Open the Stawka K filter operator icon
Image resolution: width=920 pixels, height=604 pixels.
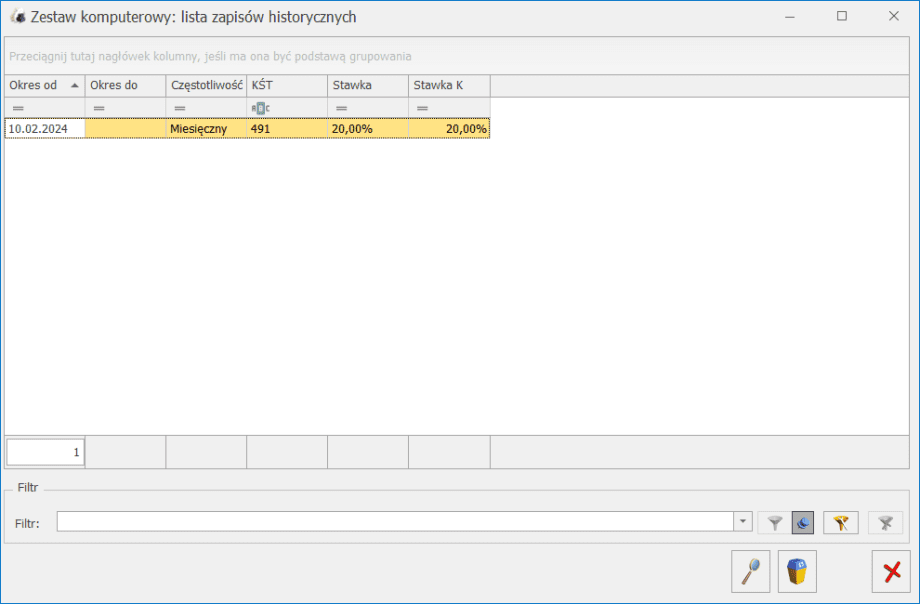(x=422, y=109)
